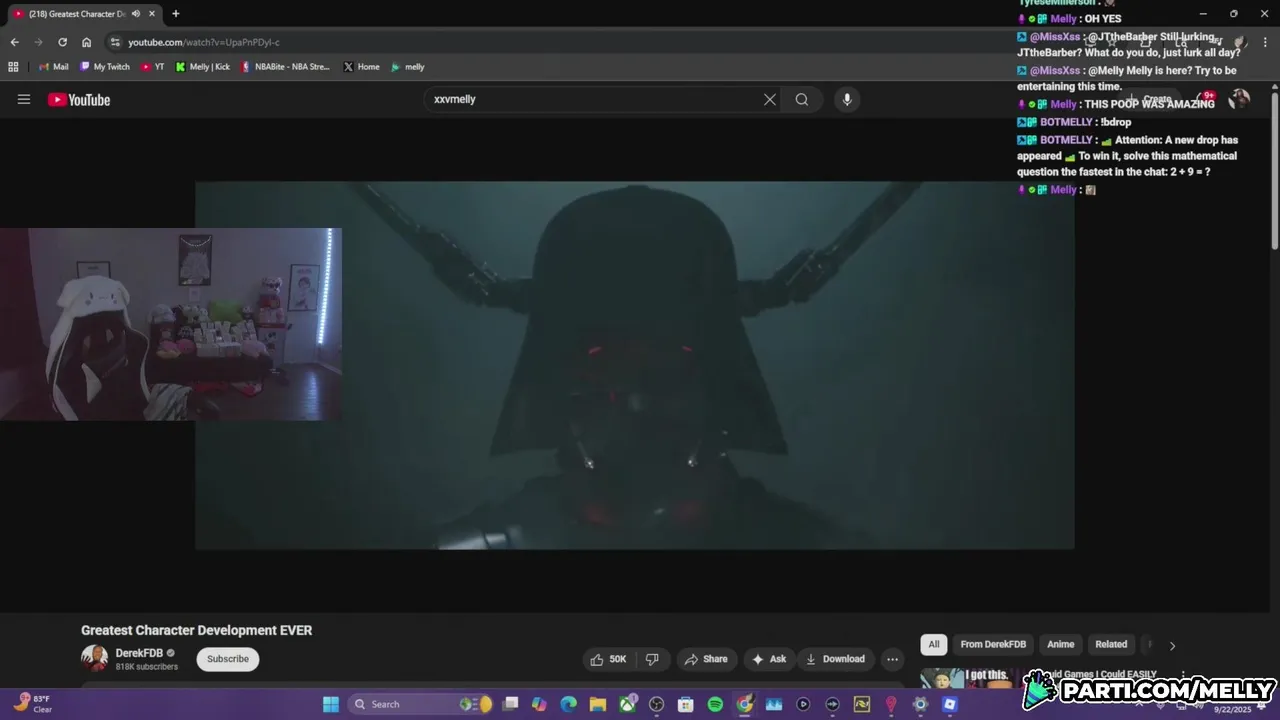Screen dimensions: 1280x720
Task: Open the Mail bookmark
Action: tap(54, 67)
